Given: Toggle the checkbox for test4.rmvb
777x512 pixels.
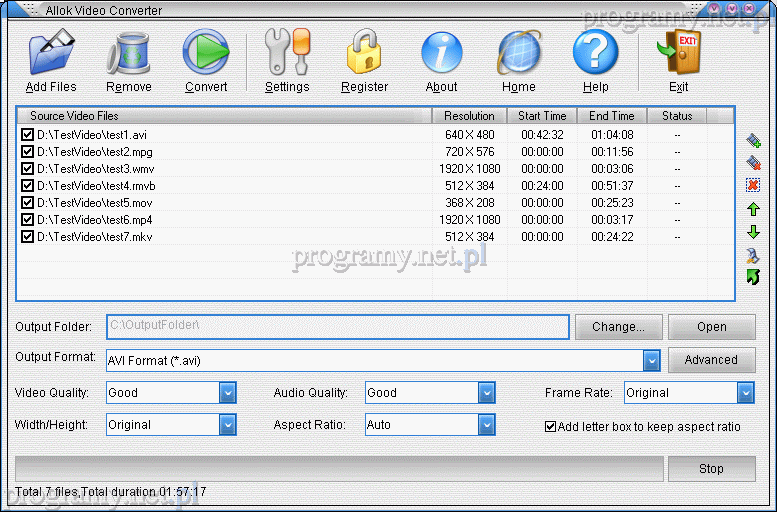Looking at the screenshot, I should tap(27, 186).
